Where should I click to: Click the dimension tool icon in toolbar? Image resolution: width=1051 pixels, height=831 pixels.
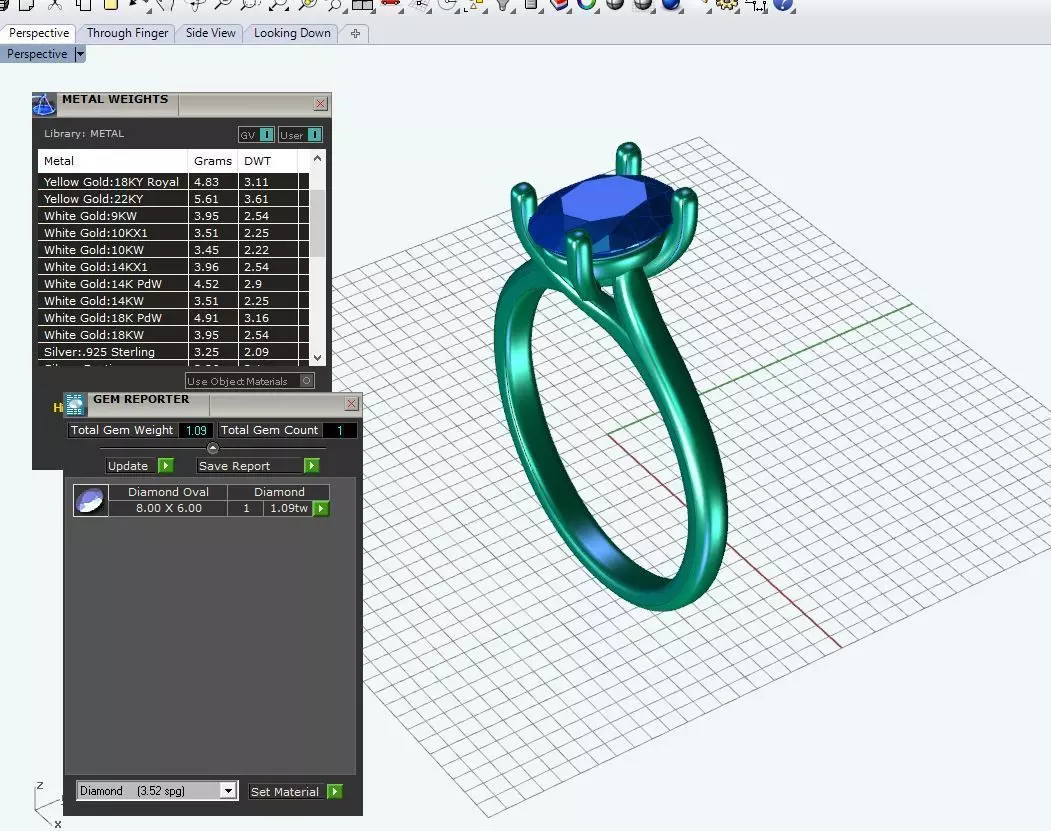[755, 5]
